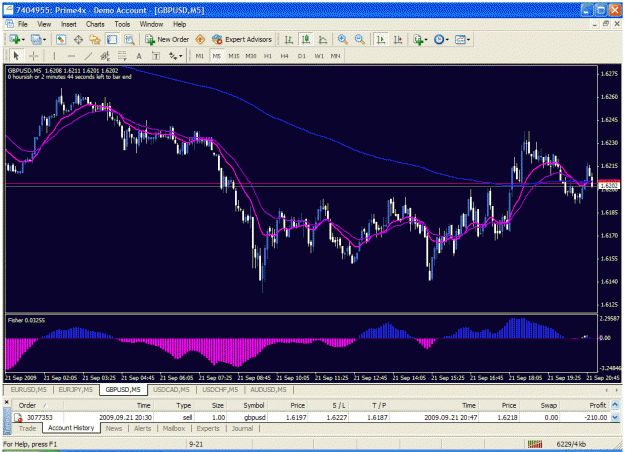Toggle chart Auto Scroll
Viewport: 625px width, 452px height.
(x=381, y=39)
